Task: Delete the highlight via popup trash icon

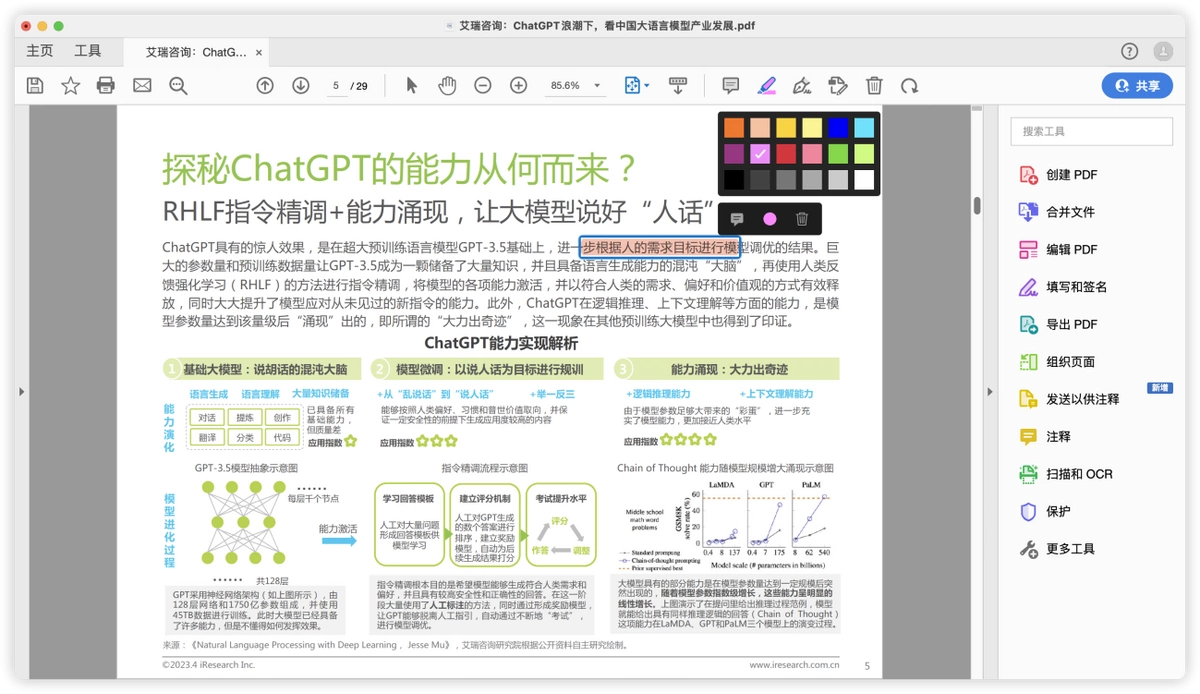Action: pos(802,219)
